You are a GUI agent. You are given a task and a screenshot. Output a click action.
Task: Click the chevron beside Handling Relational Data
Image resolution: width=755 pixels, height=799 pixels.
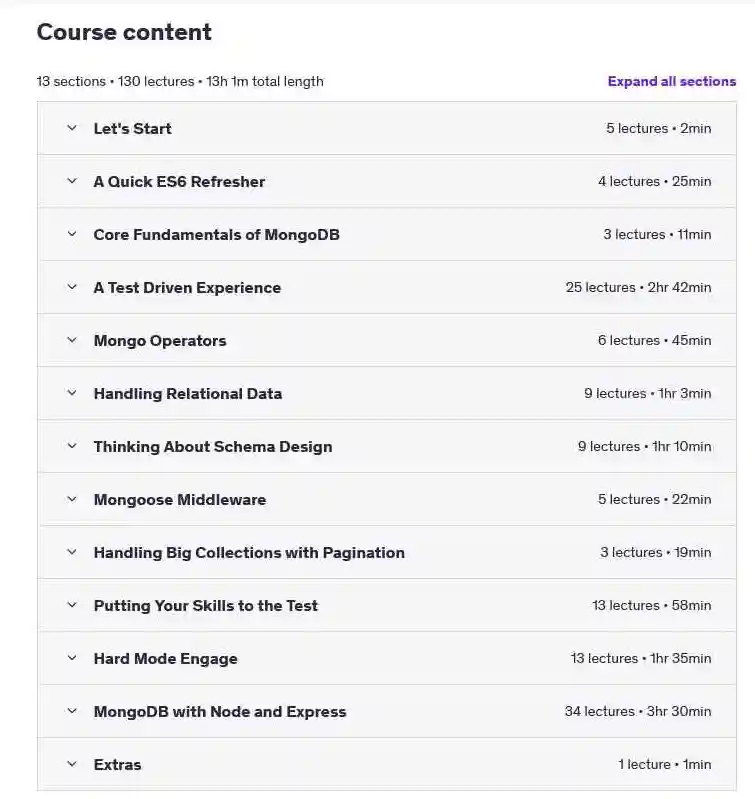click(72, 393)
